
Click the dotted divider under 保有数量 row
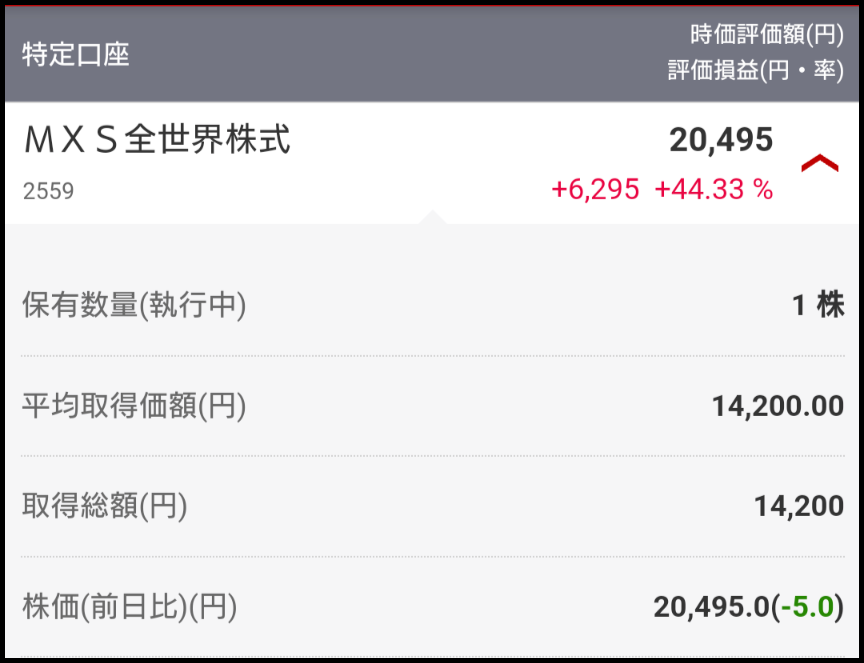tap(432, 356)
